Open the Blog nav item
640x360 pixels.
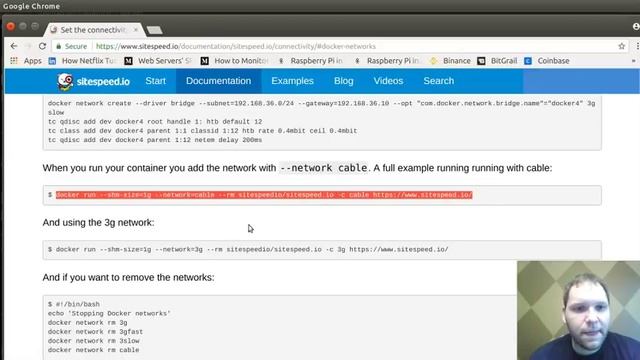click(x=344, y=81)
